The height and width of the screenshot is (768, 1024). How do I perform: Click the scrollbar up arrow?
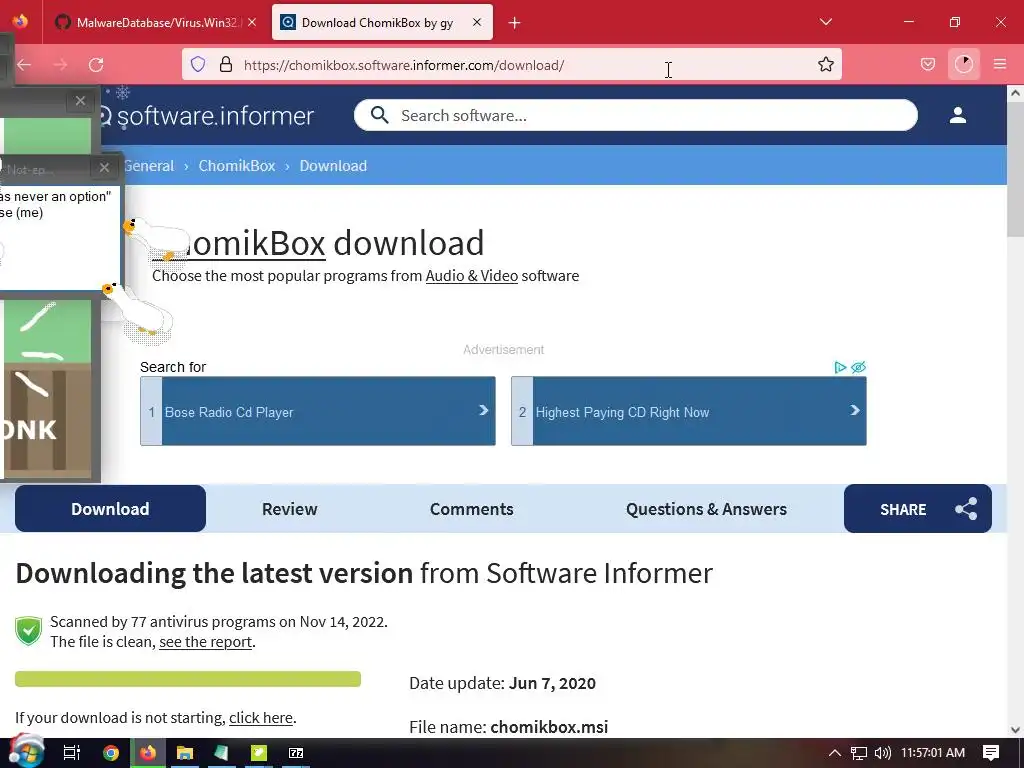pyautogui.click(x=1015, y=93)
